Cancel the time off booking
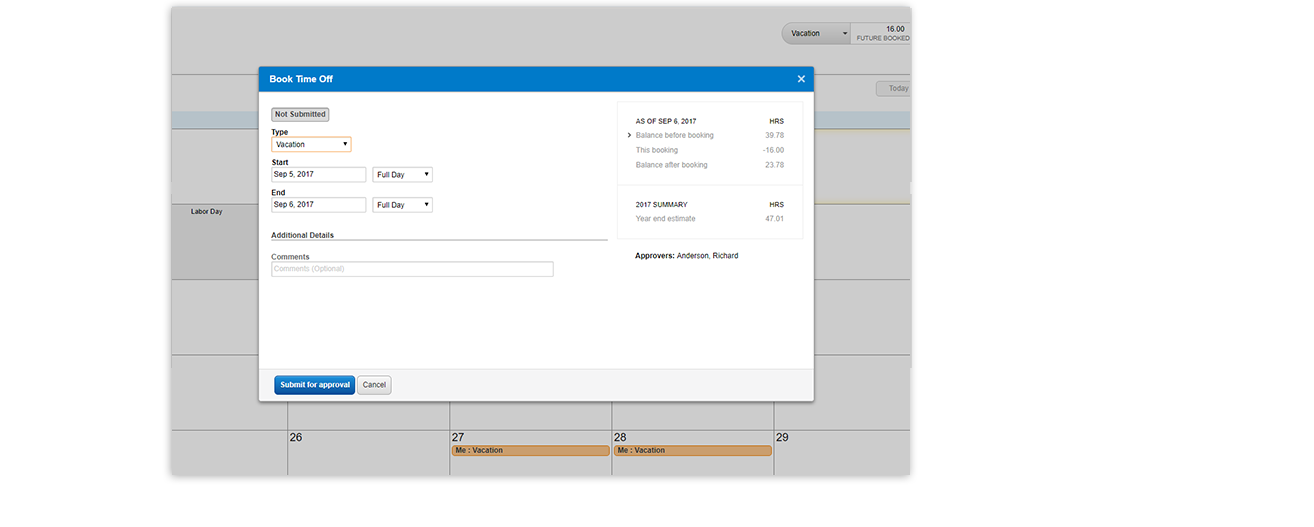The width and height of the screenshot is (1314, 527). tap(374, 385)
